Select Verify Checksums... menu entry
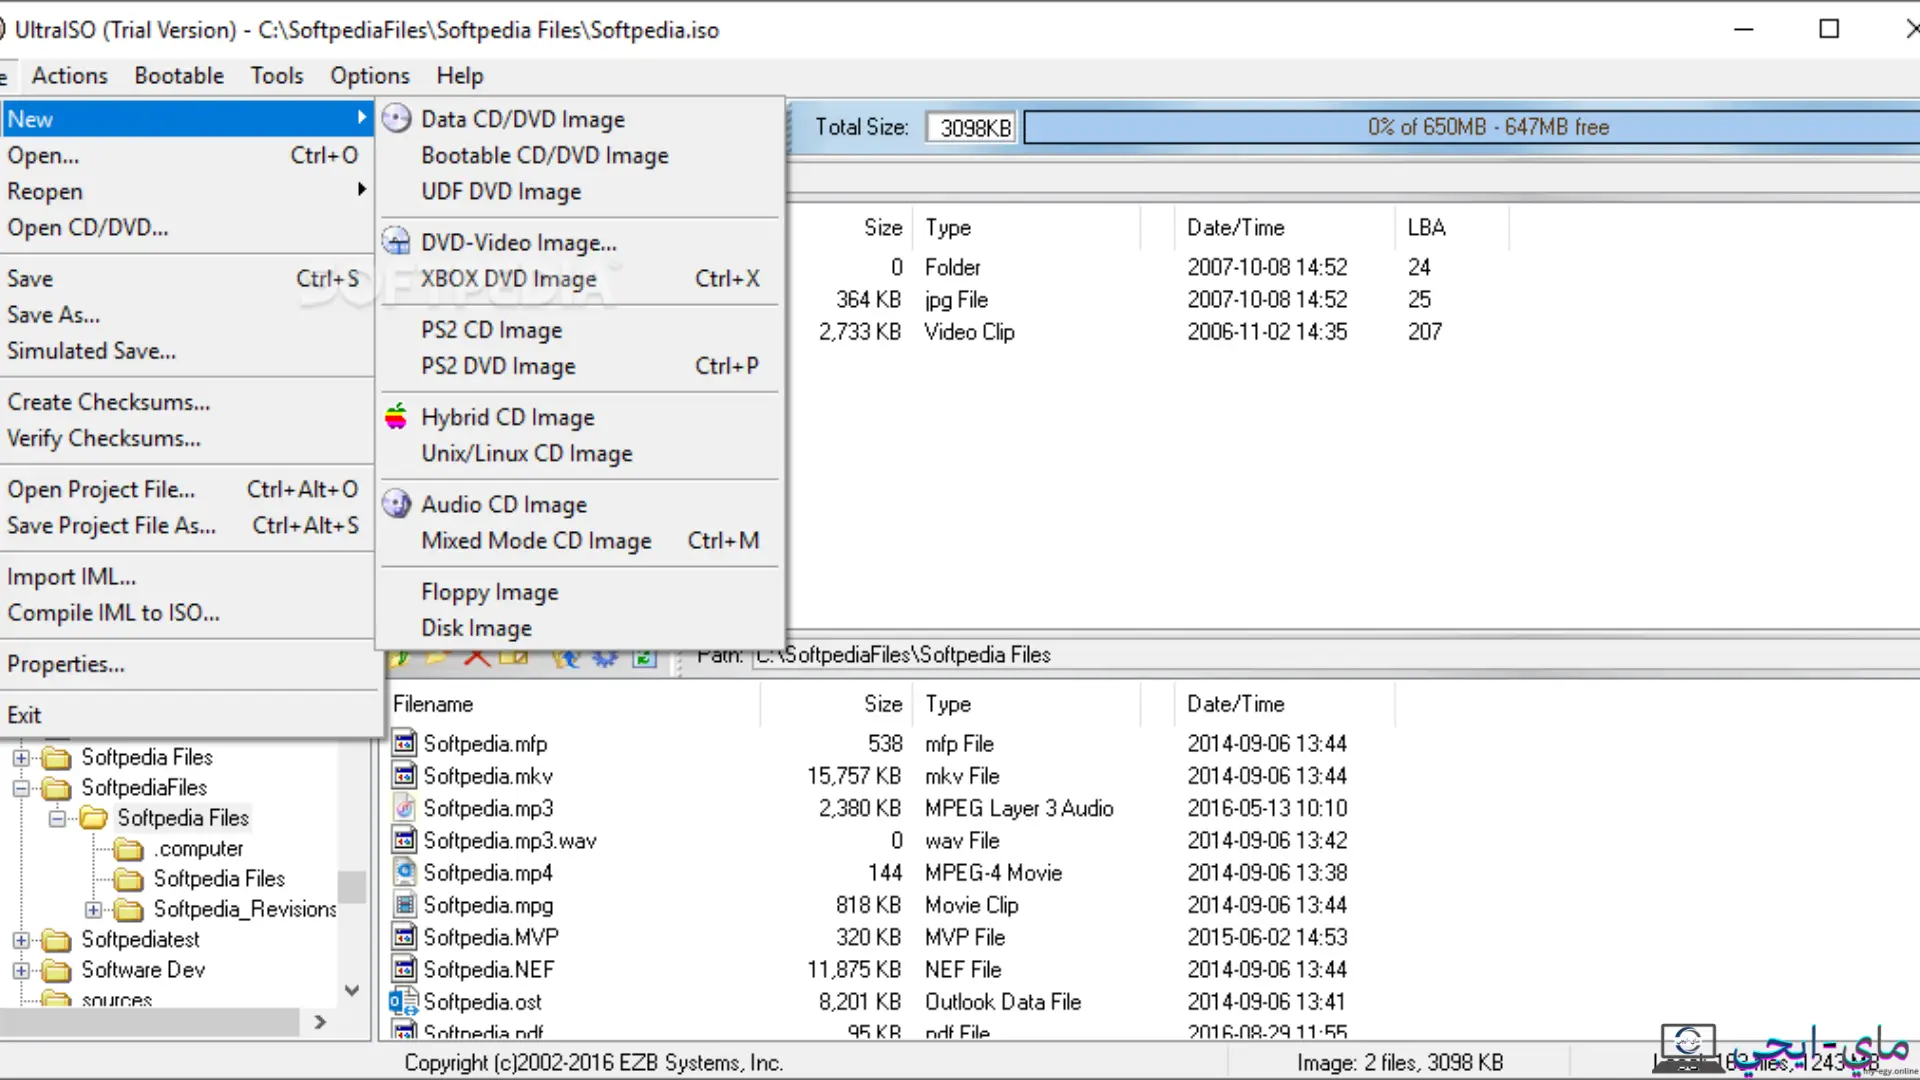The image size is (1920, 1080). pyautogui.click(x=187, y=438)
